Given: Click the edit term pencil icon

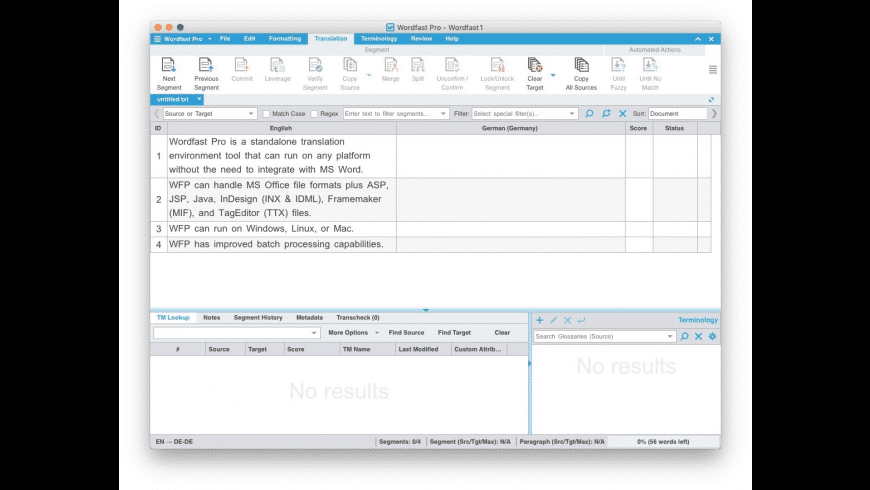Looking at the screenshot, I should [x=554, y=320].
